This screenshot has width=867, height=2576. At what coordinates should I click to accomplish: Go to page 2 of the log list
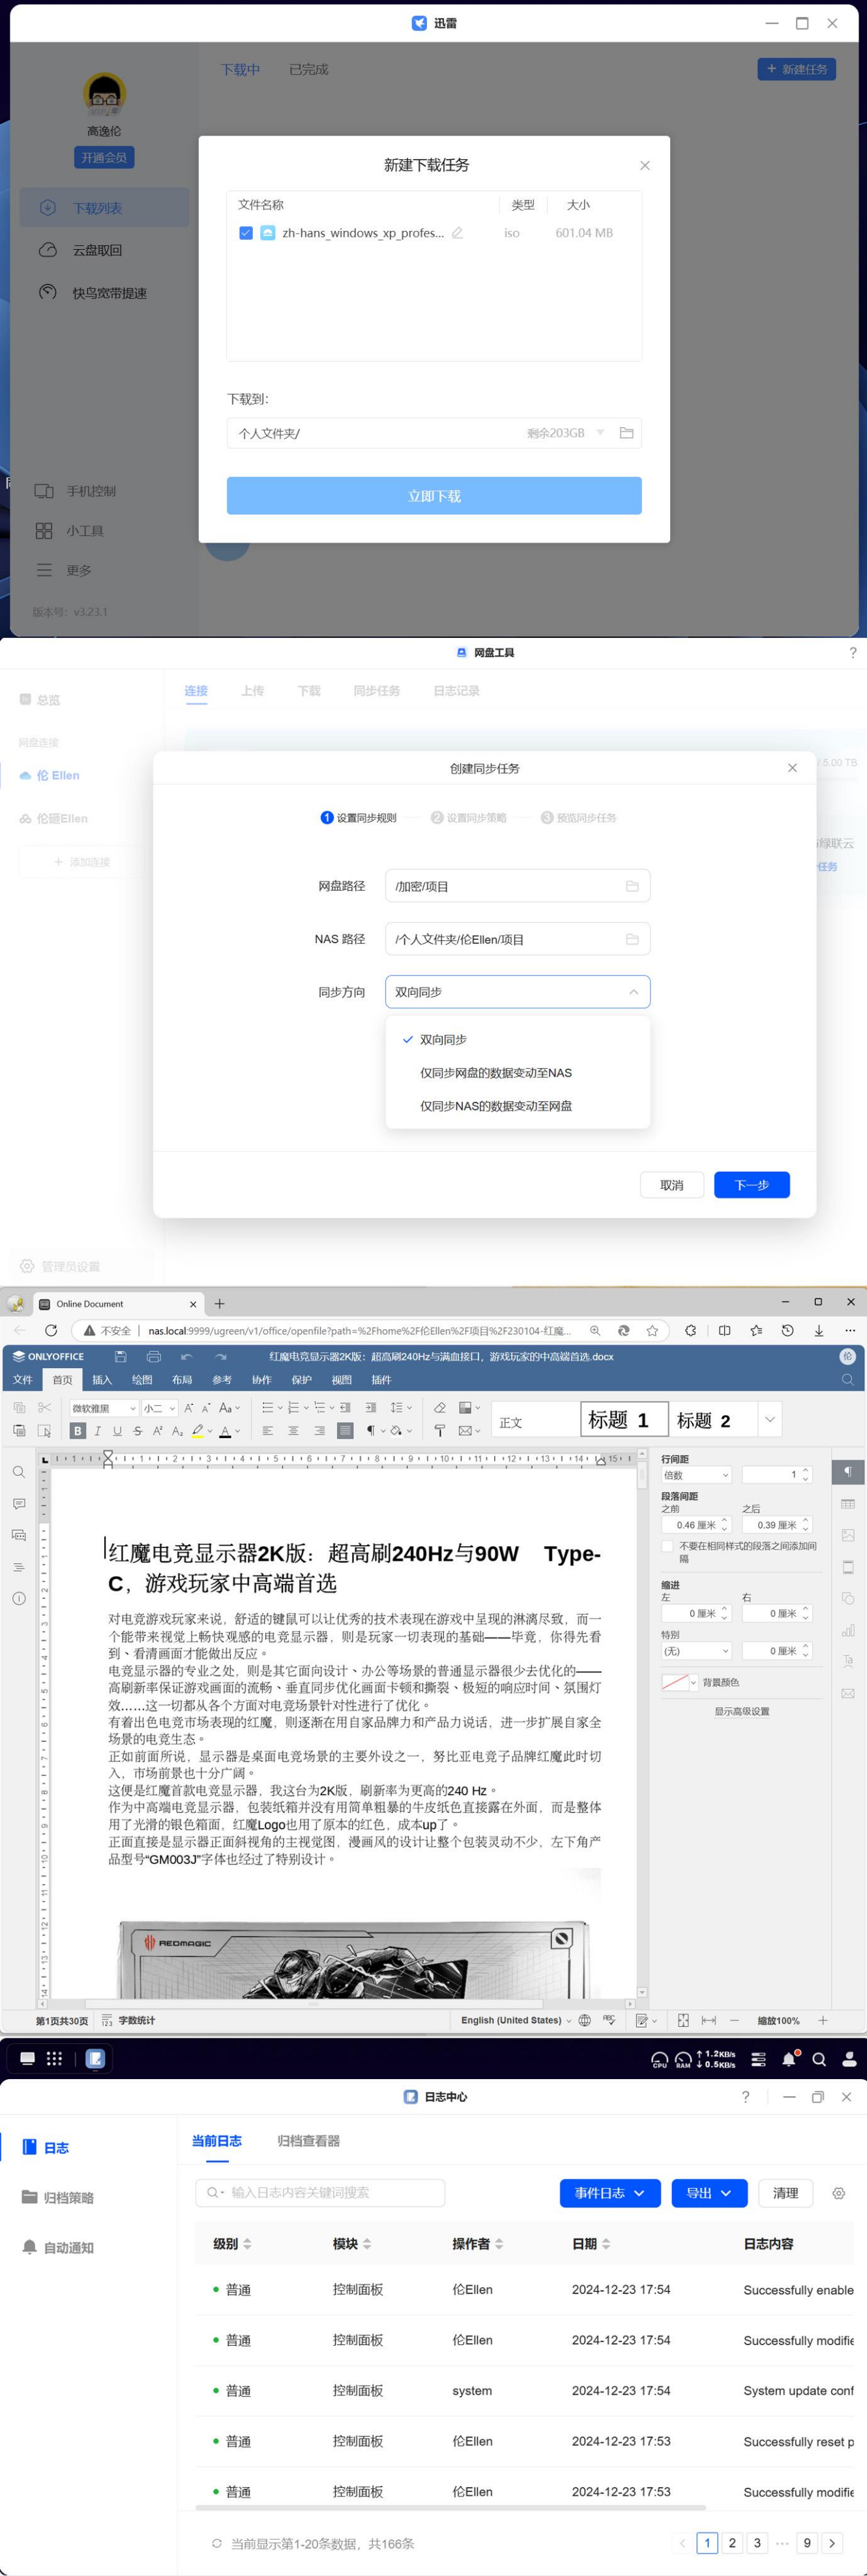pyautogui.click(x=732, y=2543)
